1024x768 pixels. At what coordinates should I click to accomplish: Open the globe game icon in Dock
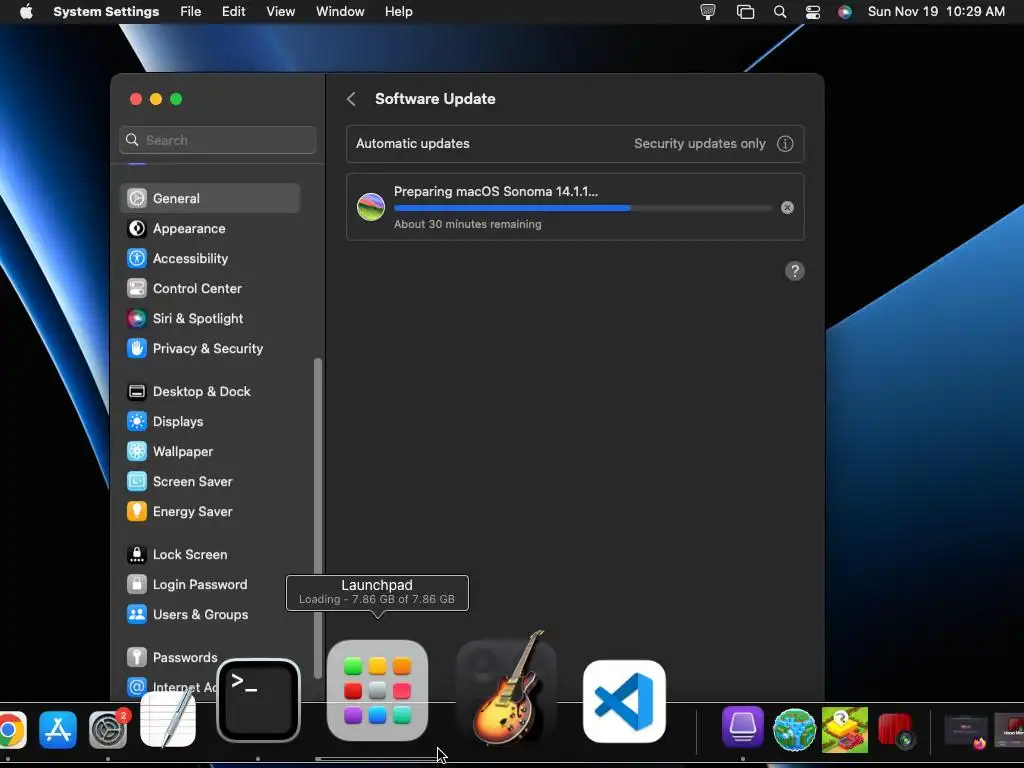(x=794, y=729)
